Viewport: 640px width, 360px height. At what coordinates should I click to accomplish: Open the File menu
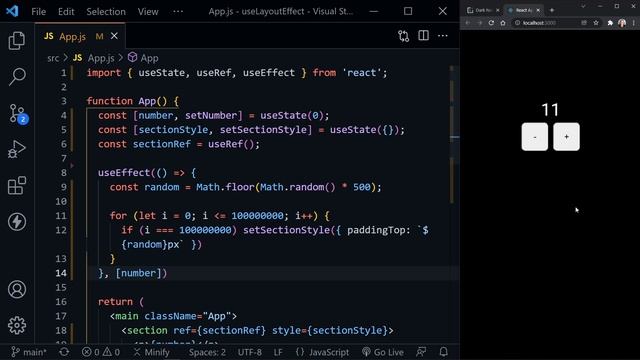(x=39, y=11)
